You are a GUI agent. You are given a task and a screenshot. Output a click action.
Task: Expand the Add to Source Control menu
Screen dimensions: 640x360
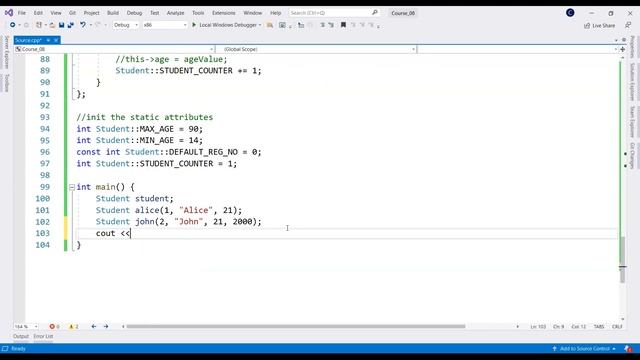pos(584,349)
